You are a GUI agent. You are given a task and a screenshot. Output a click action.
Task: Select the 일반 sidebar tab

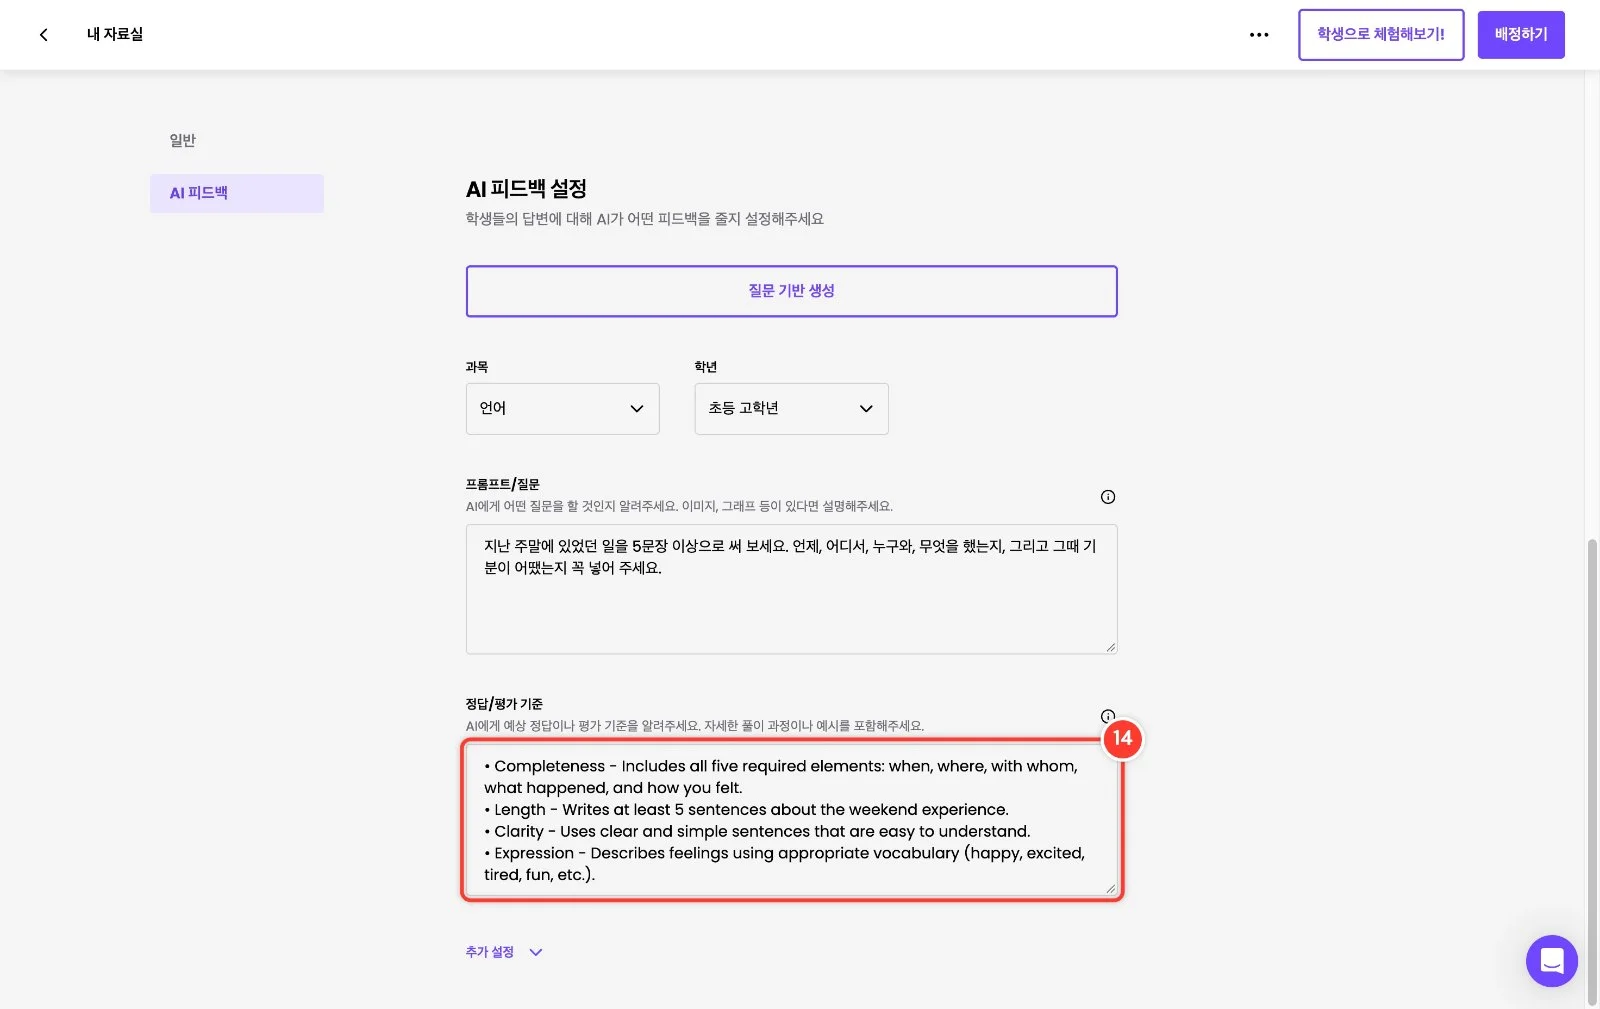point(183,140)
